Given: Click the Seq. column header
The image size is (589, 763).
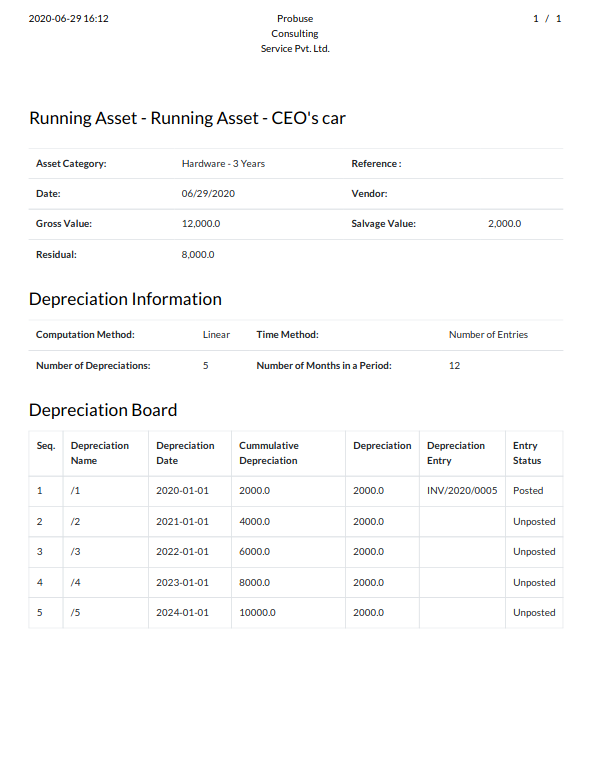Looking at the screenshot, I should pos(46,446).
